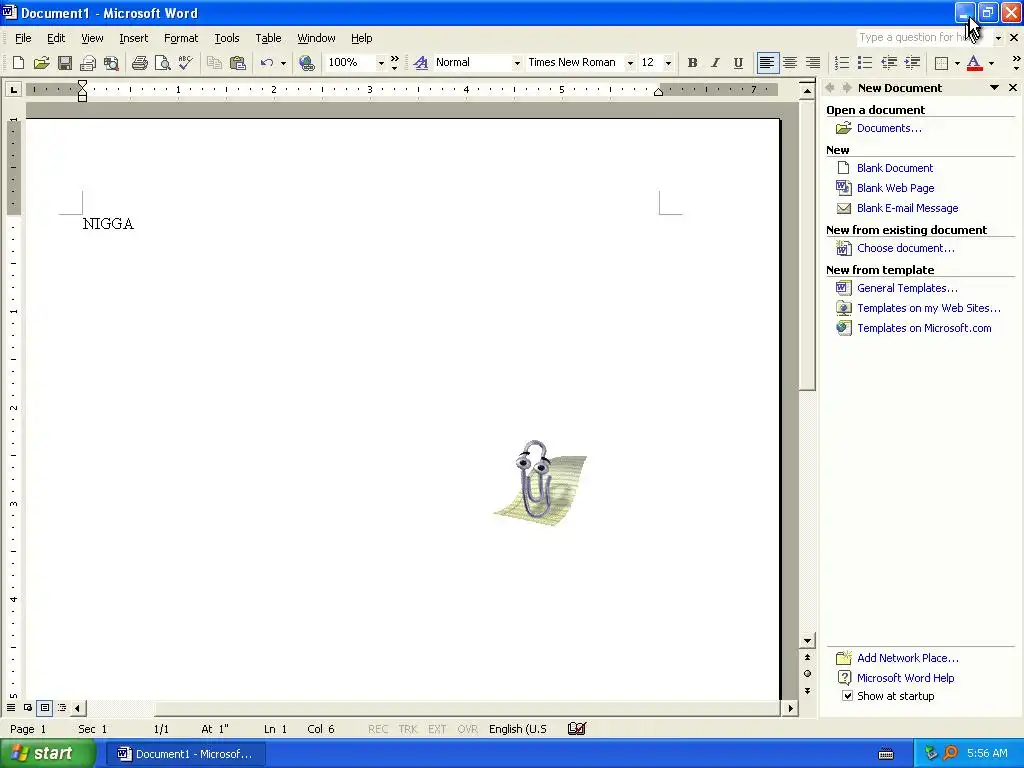Click the vertical scrollbar down arrow

click(x=808, y=641)
